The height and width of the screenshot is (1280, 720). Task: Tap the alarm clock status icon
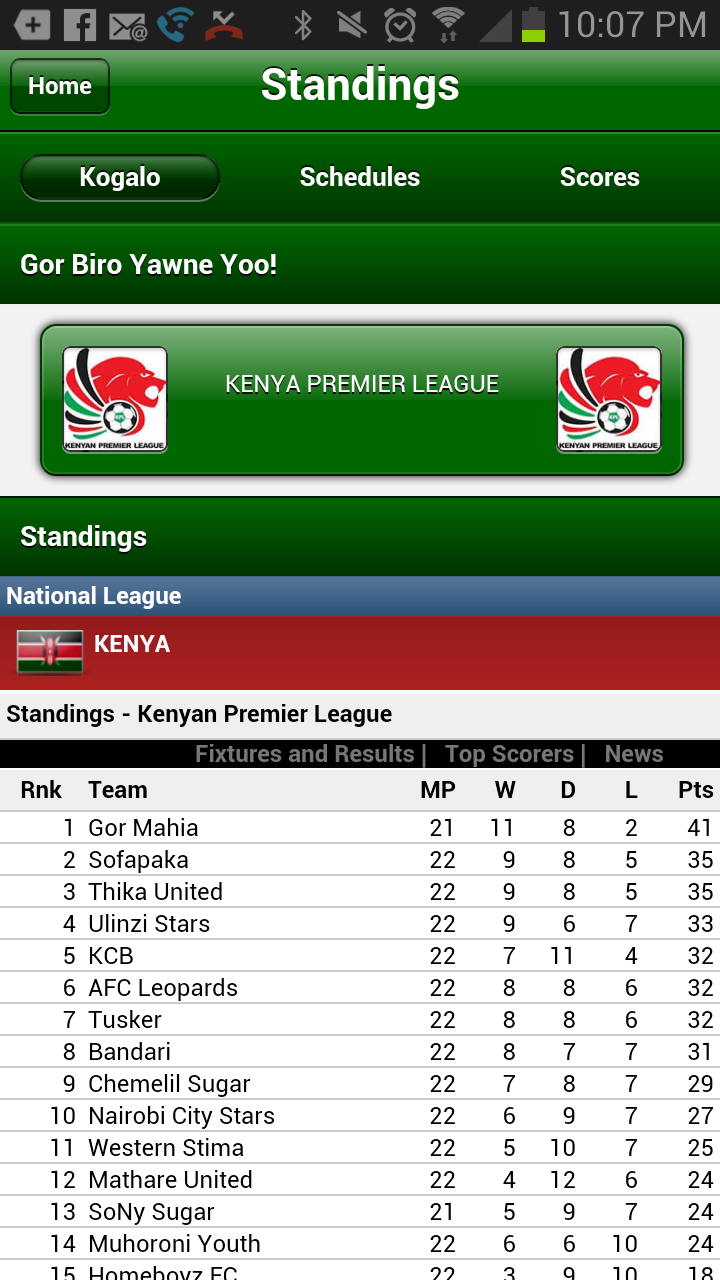point(400,24)
